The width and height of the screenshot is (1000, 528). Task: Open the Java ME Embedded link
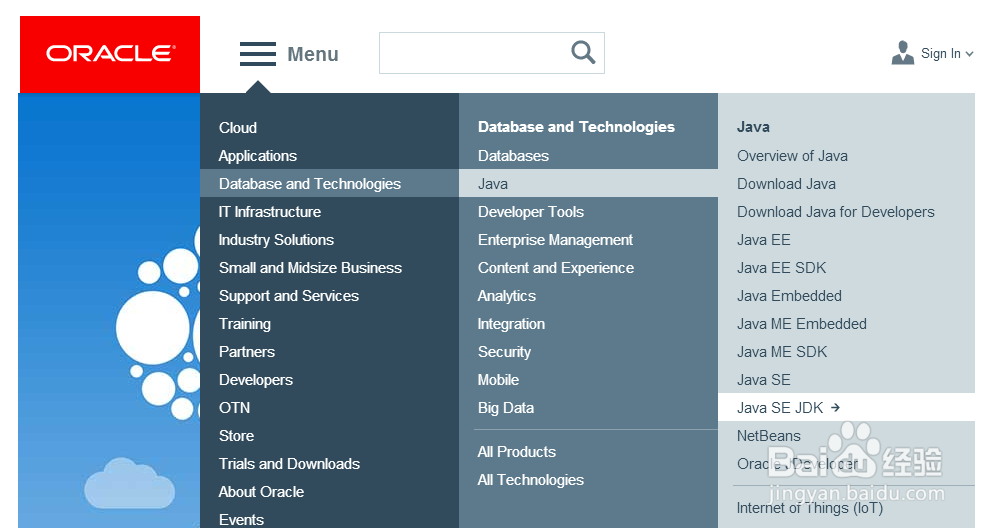(802, 324)
